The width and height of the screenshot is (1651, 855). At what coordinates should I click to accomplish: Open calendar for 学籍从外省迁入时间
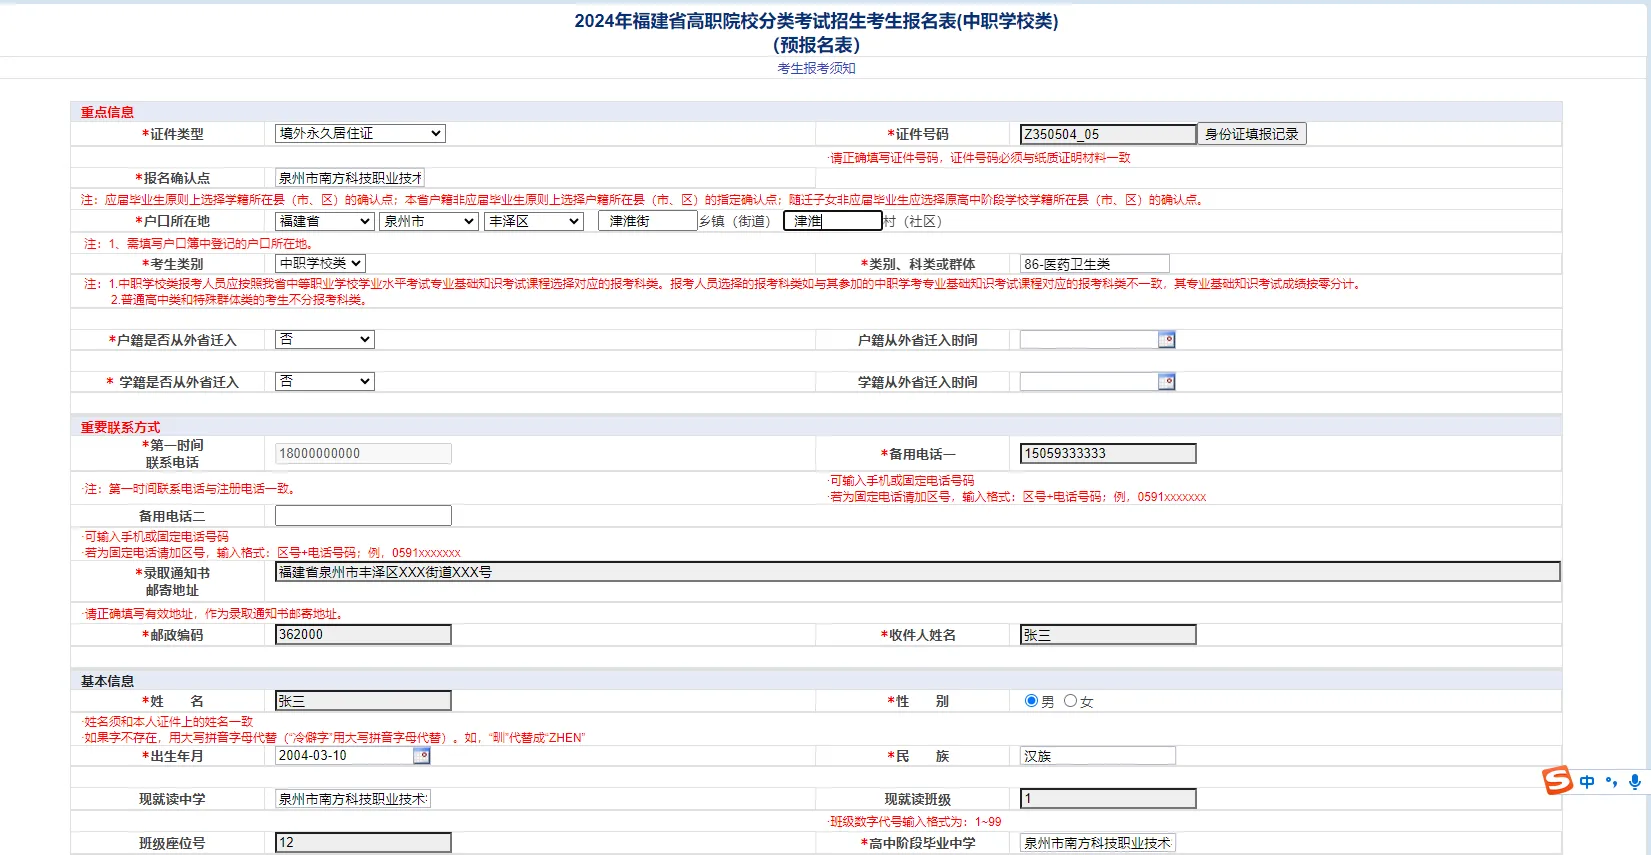tap(1166, 382)
